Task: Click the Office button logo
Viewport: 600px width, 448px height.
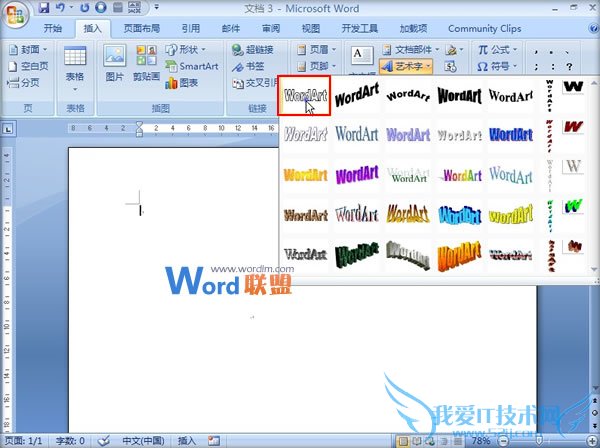Action: coord(15,15)
